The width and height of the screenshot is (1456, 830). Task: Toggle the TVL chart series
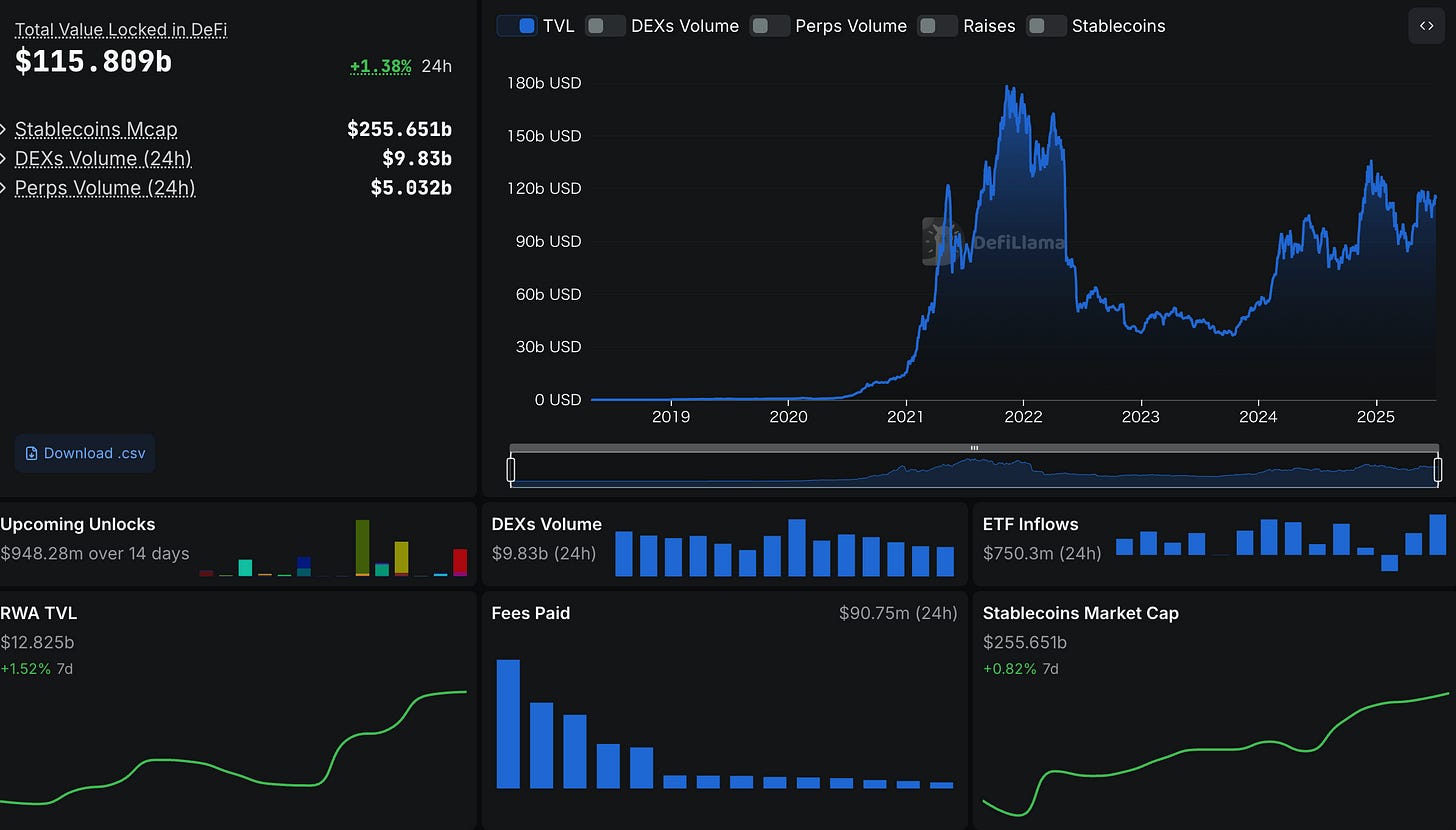[x=517, y=26]
